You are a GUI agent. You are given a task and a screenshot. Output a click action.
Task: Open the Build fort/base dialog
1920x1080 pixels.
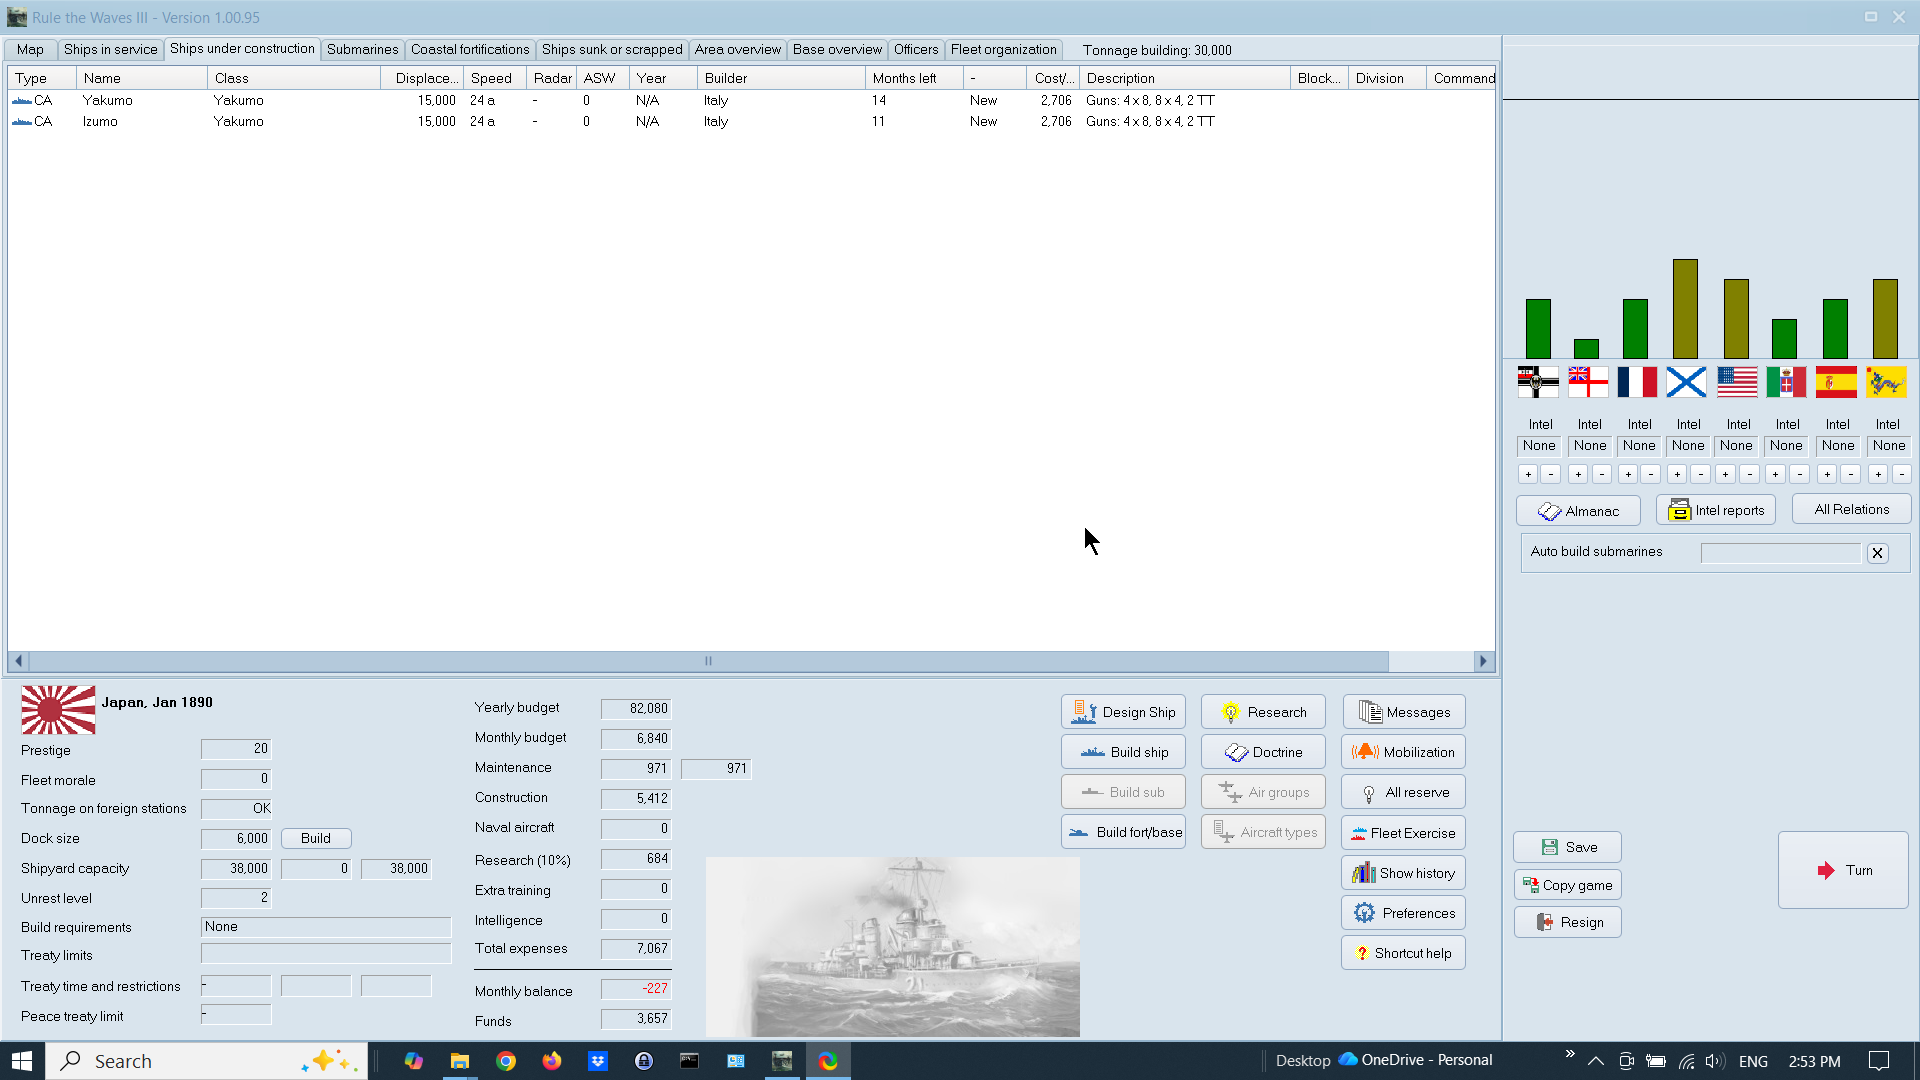[x=1123, y=832]
